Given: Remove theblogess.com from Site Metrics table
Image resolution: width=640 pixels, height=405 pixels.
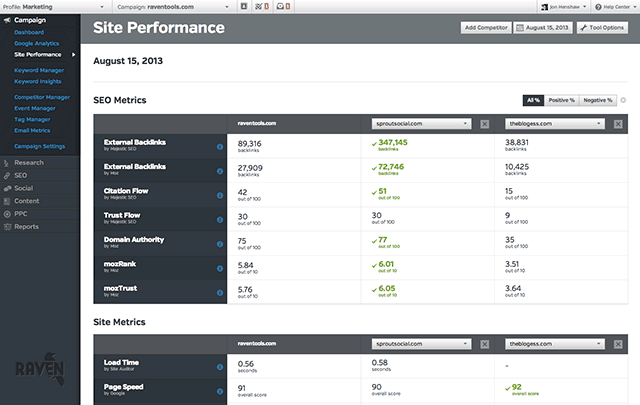Looking at the screenshot, I should point(618,345).
